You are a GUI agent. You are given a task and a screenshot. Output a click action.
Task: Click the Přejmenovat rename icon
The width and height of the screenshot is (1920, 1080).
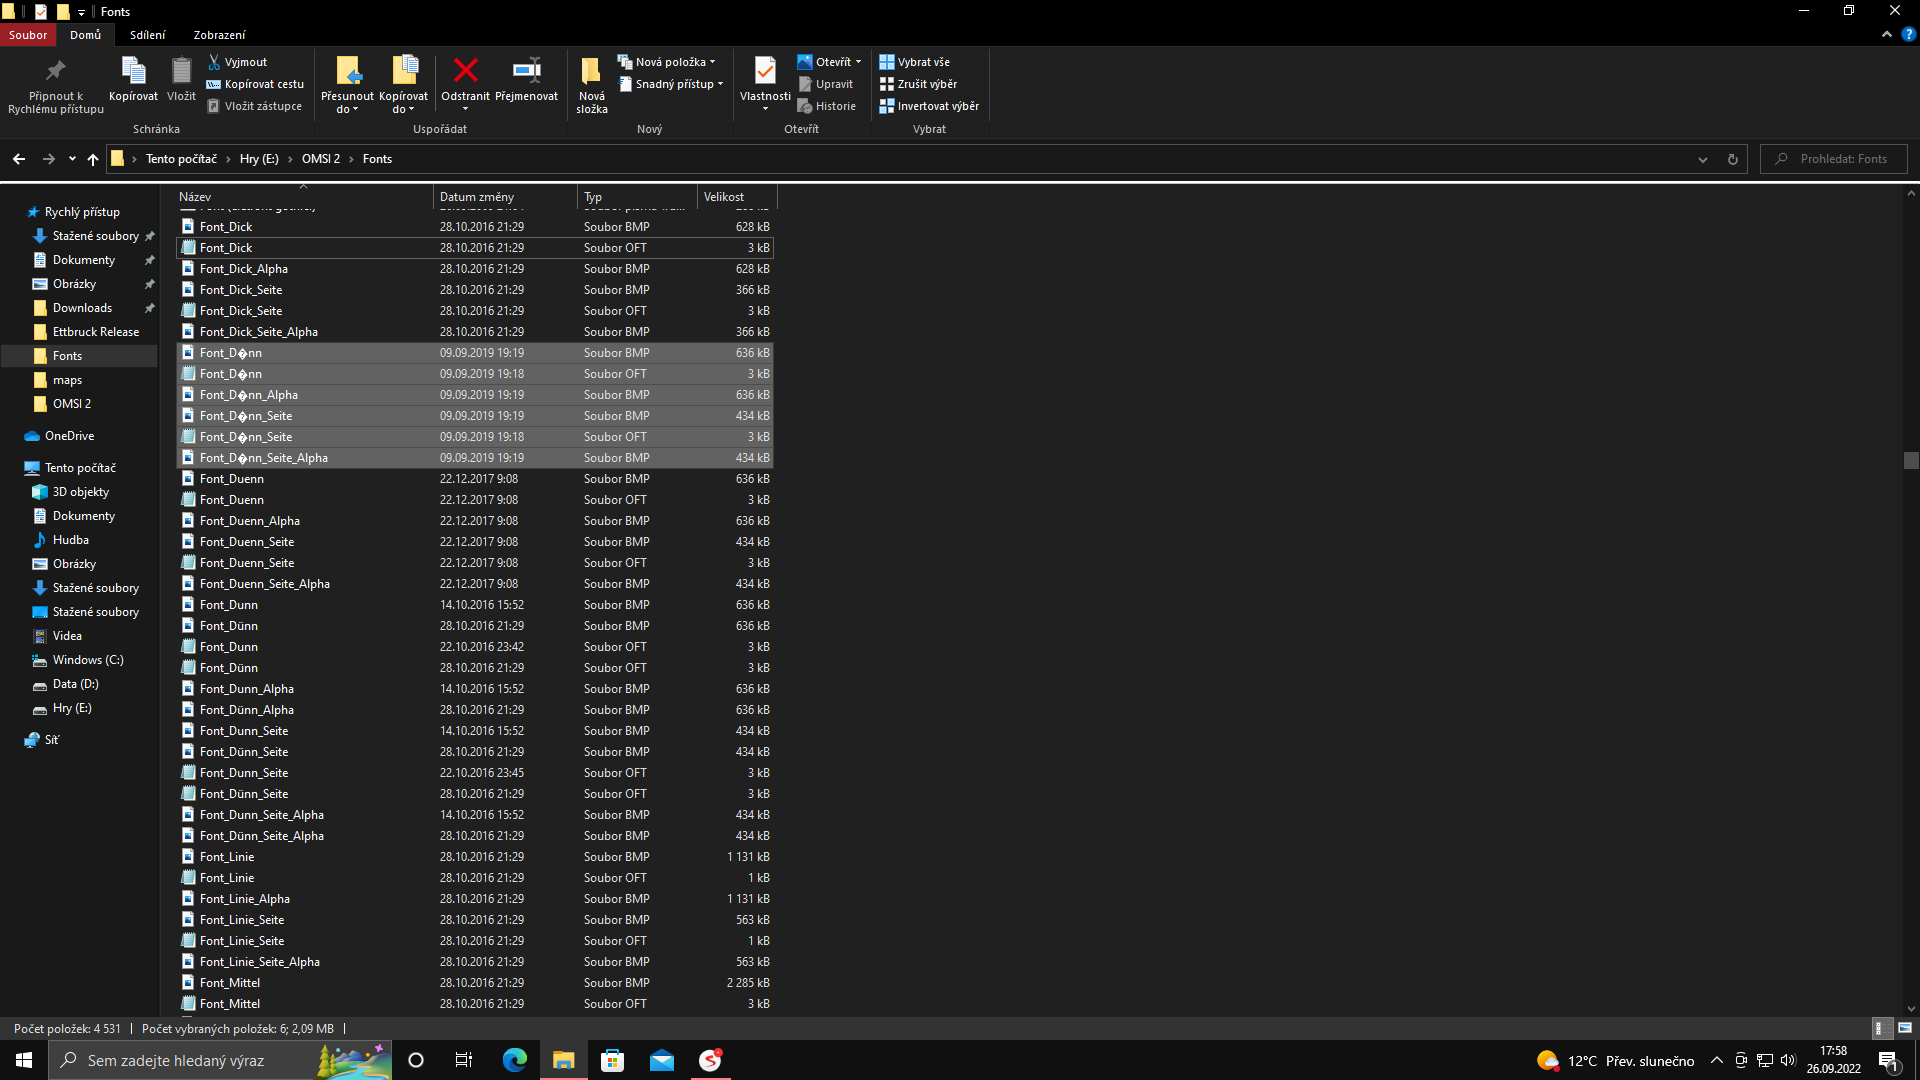tap(526, 72)
